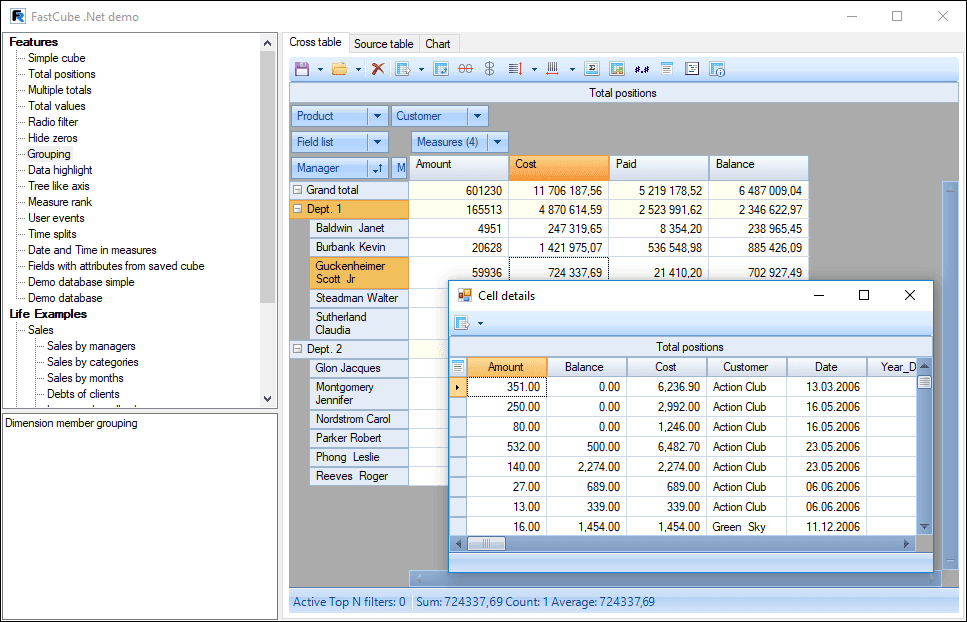Image resolution: width=967 pixels, height=622 pixels.
Task: Click the current row indicator arrow
Action: click(x=458, y=387)
